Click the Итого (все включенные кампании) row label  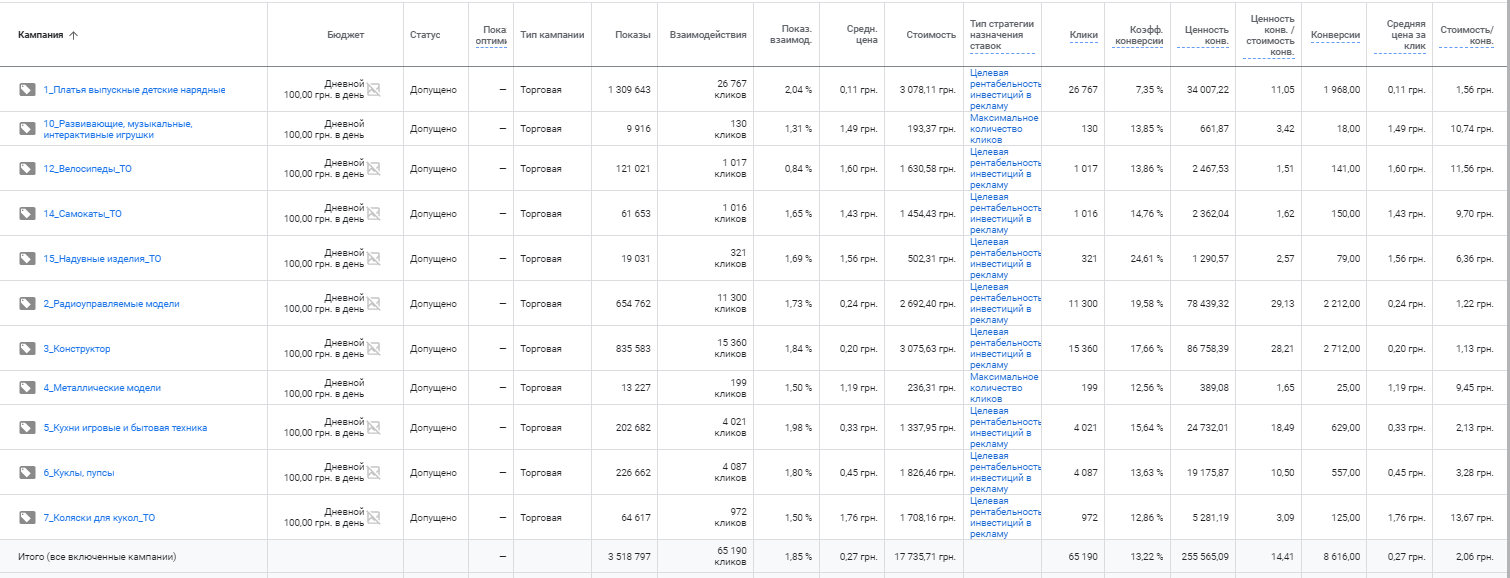[98, 556]
